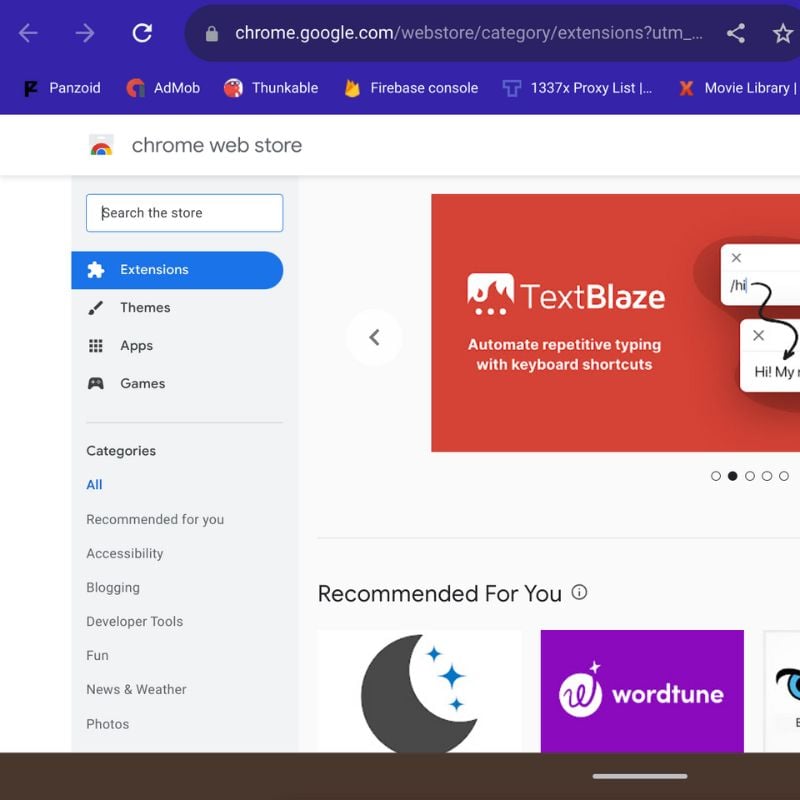800x800 pixels.
Task: Select the Fun category
Action: click(x=97, y=656)
